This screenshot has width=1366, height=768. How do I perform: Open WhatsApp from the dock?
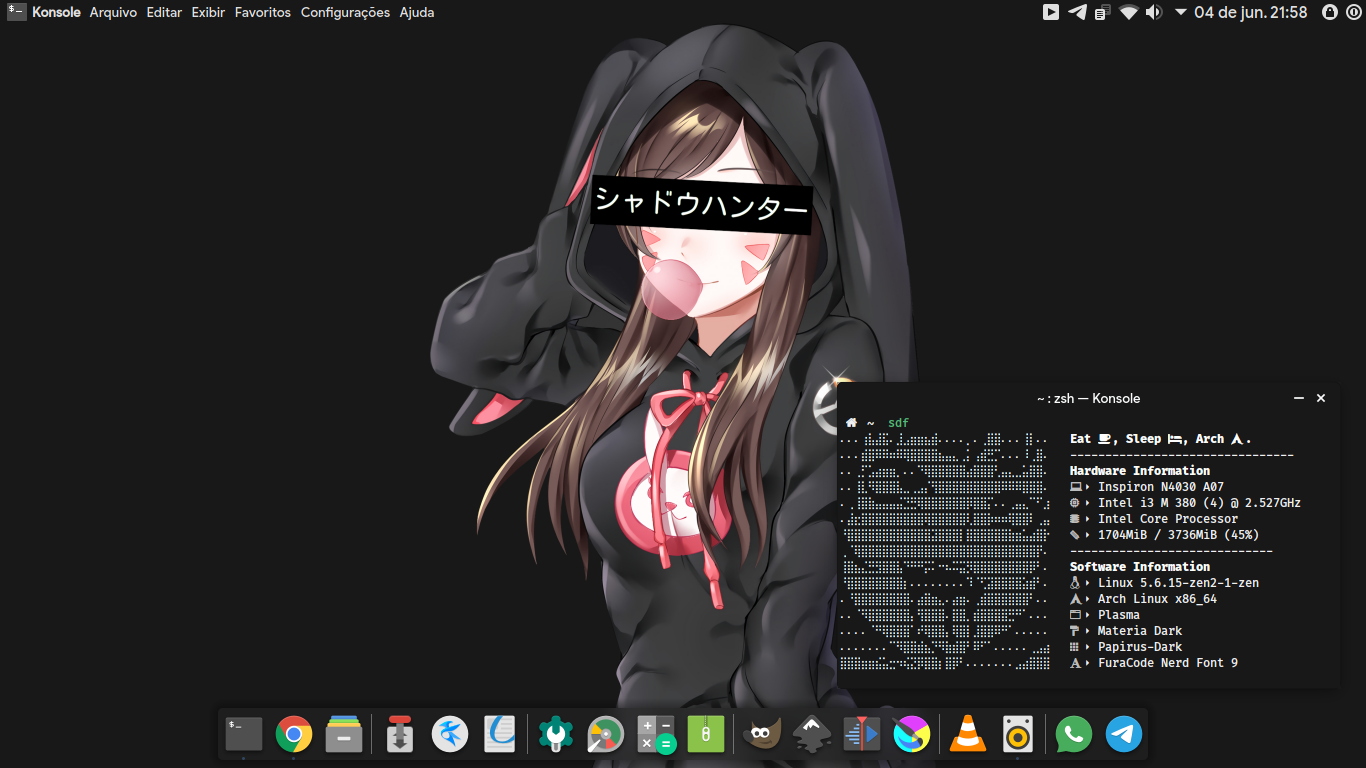pyautogui.click(x=1074, y=735)
